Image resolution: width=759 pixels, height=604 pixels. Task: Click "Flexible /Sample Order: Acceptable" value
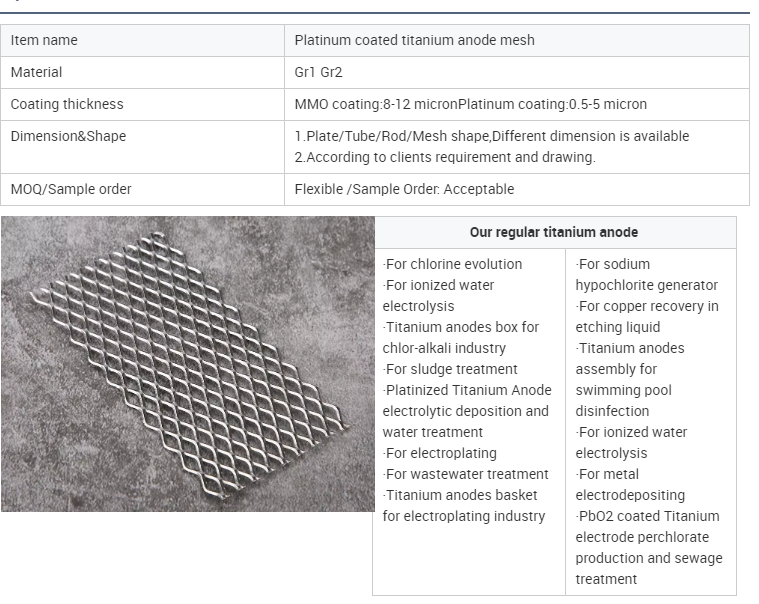[404, 189]
